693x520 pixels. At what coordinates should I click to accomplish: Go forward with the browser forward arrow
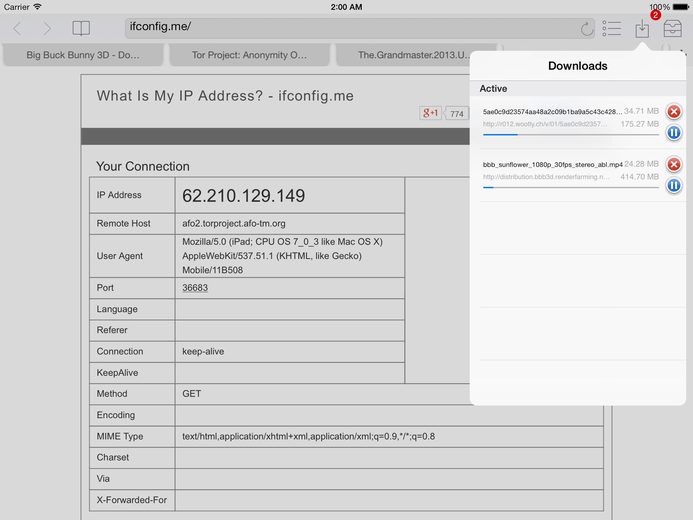[x=46, y=29]
